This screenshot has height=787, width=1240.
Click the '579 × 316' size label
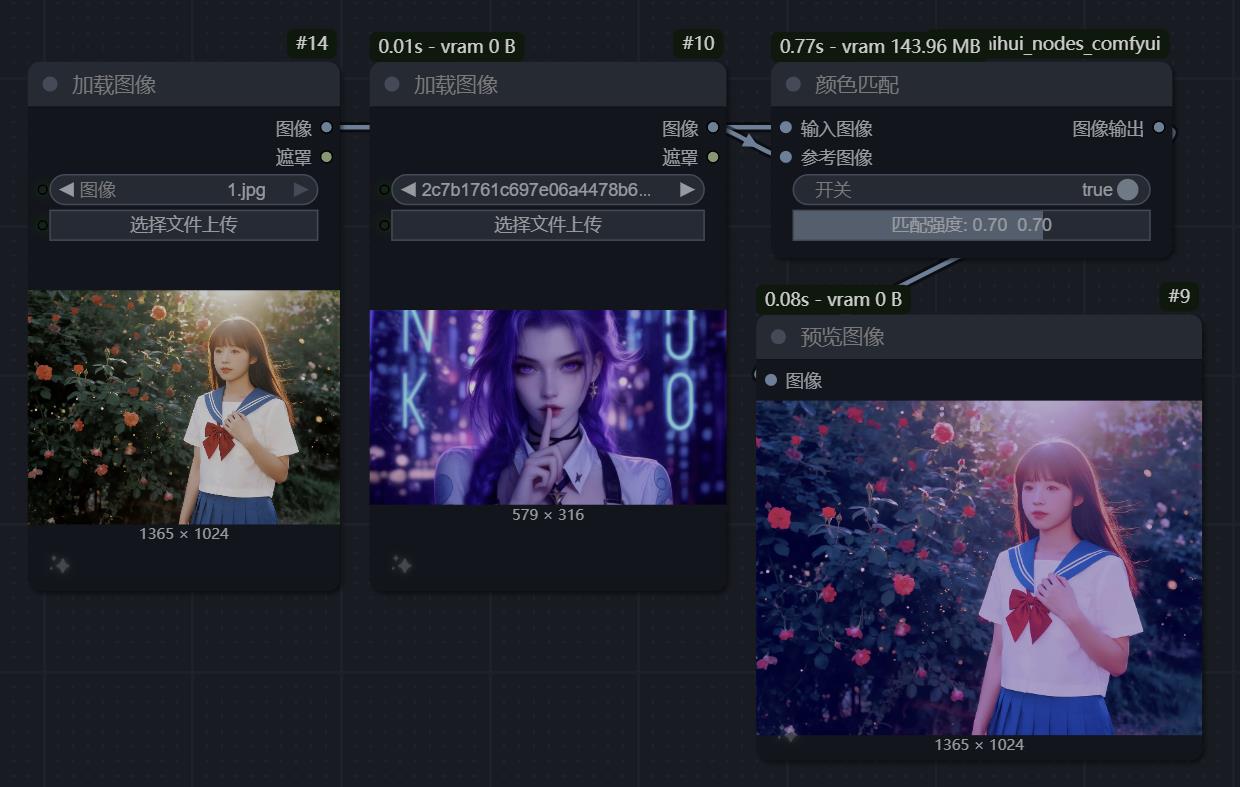point(548,515)
